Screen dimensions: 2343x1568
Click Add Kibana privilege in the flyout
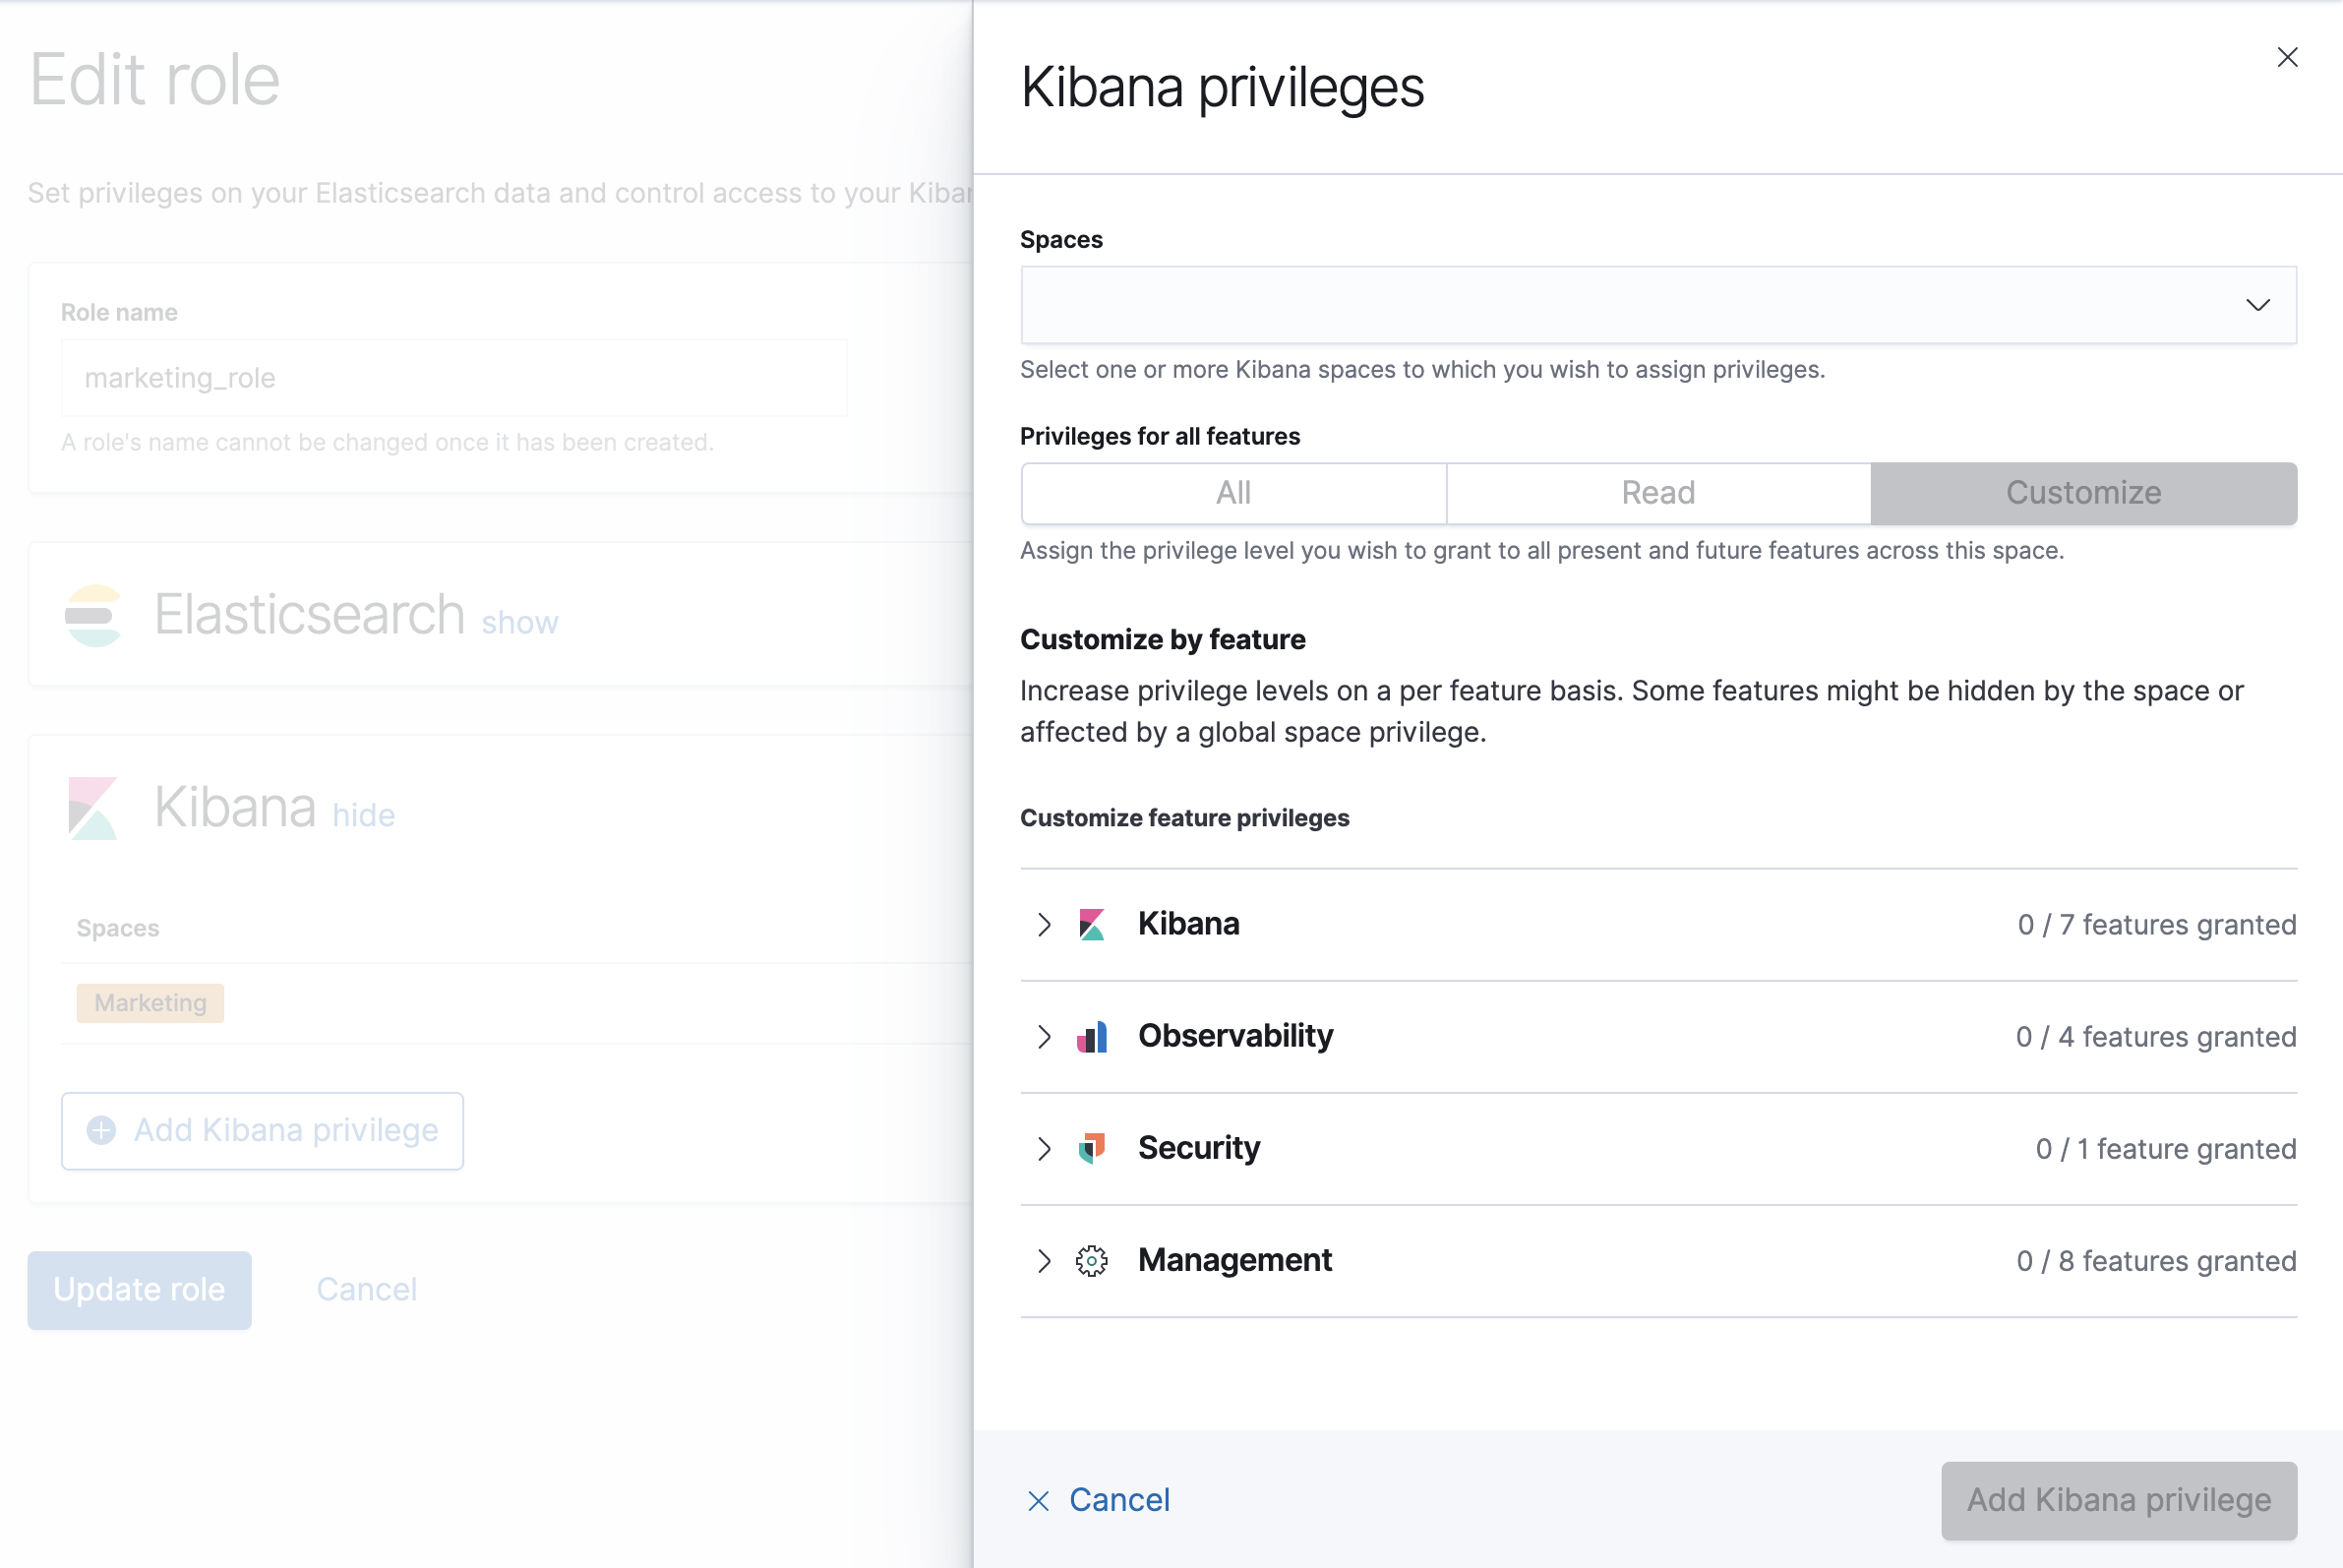pyautogui.click(x=2118, y=1501)
